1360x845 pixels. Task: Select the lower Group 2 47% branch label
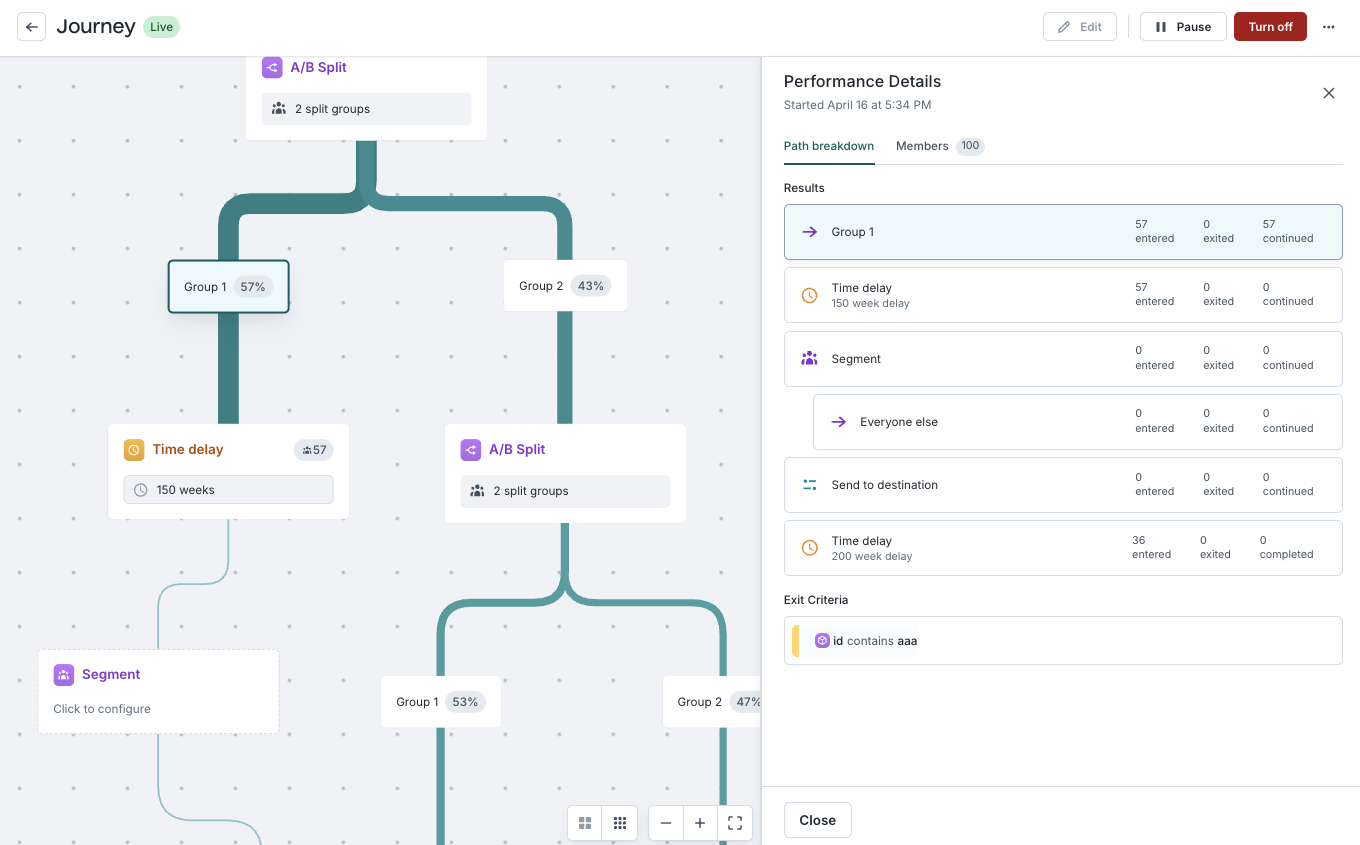click(x=712, y=702)
